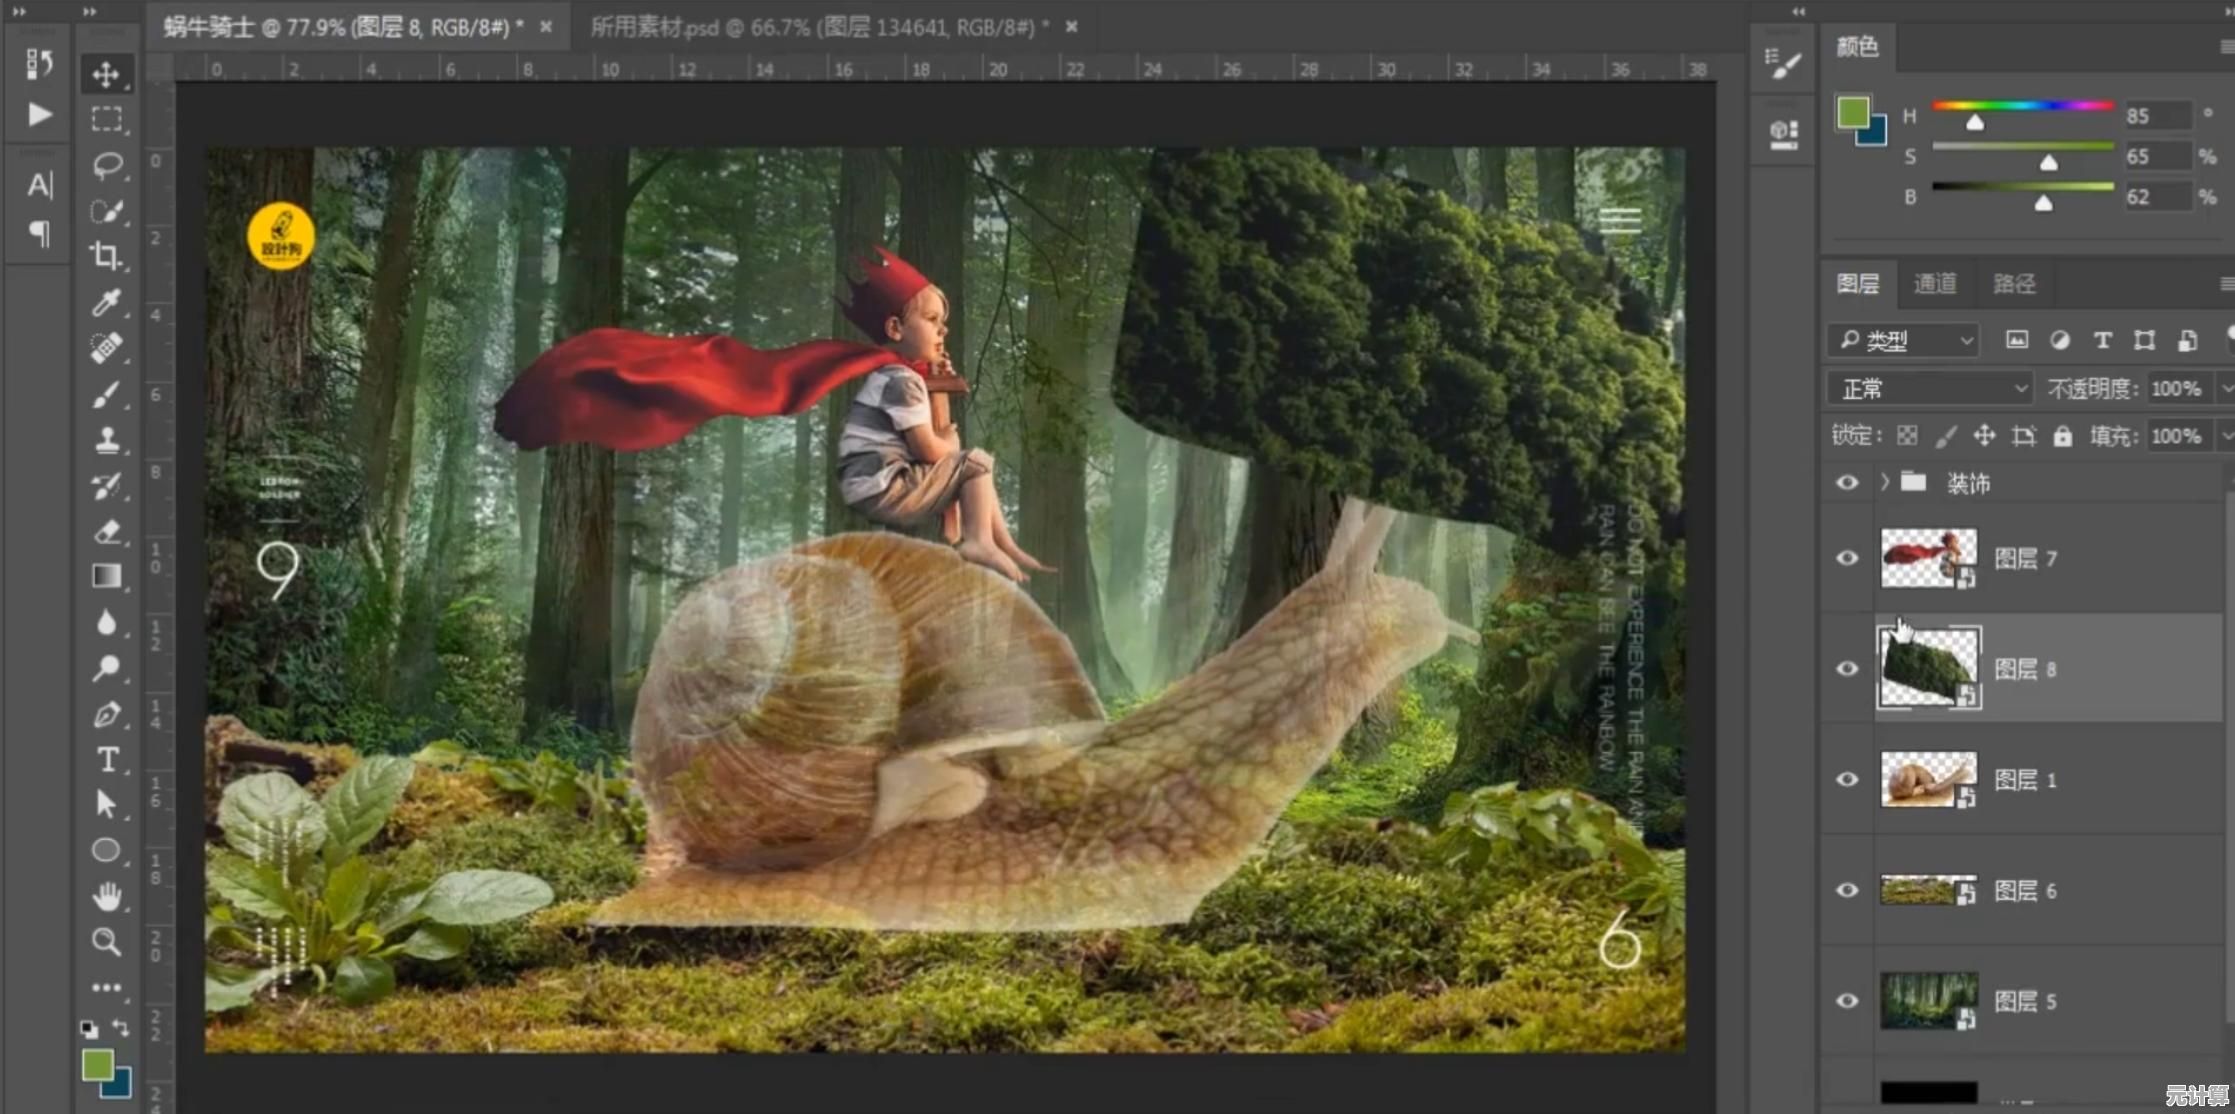Click the lock all layer button
This screenshot has height=1114, width=2235.
(x=2062, y=436)
